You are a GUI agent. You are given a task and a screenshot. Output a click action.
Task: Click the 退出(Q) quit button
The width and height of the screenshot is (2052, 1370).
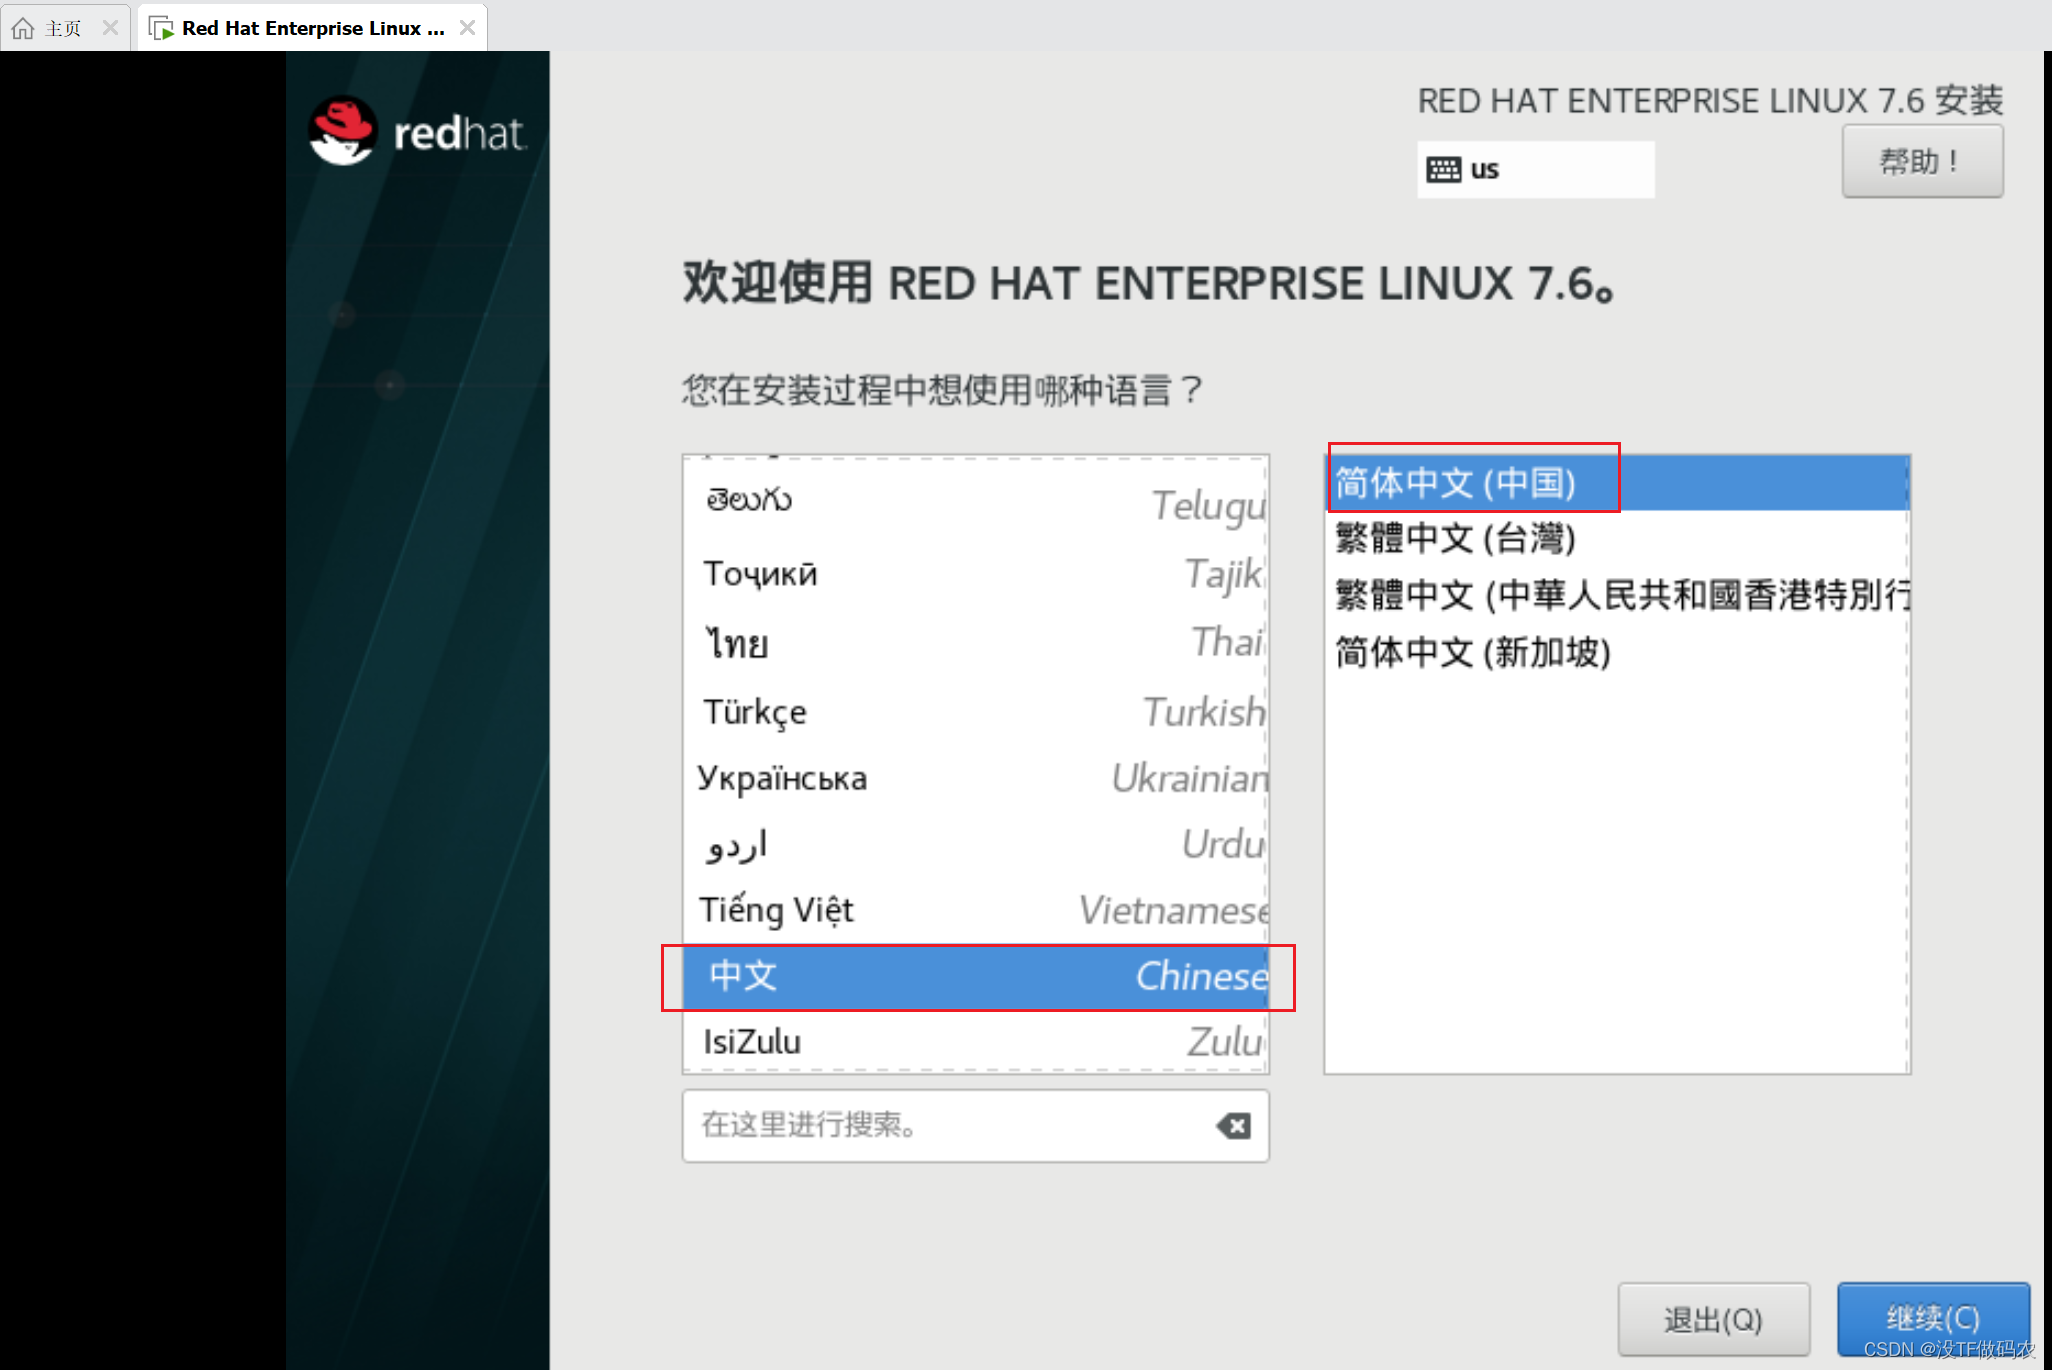[1712, 1319]
